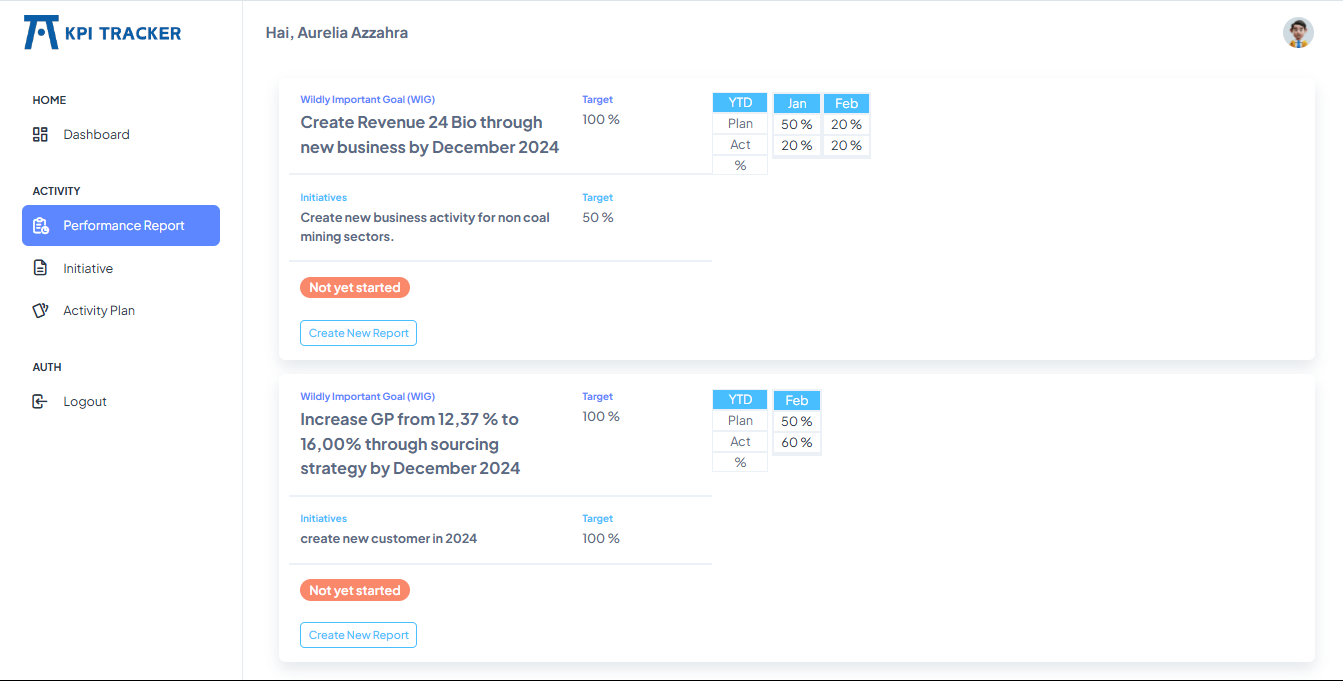Open the Initiative menu item
Viewport: 1343px width, 681px height.
(x=121, y=268)
